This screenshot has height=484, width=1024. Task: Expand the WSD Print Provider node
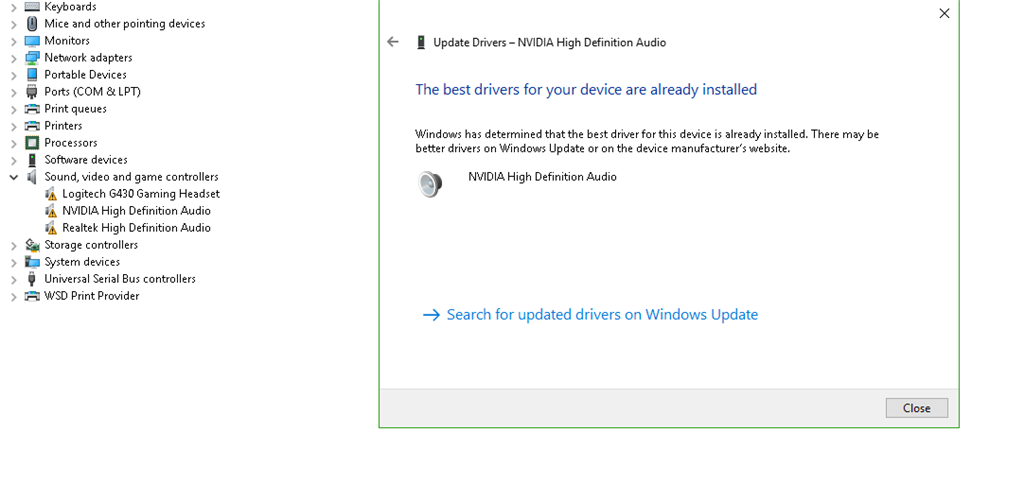(14, 297)
